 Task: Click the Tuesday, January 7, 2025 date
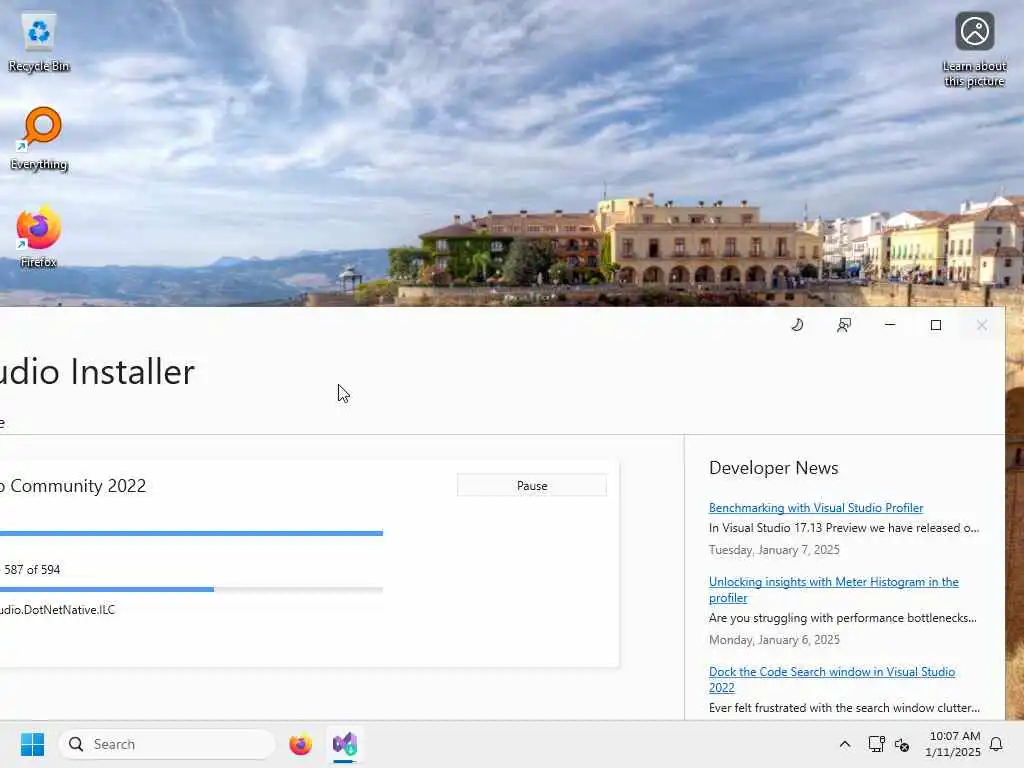click(x=774, y=549)
